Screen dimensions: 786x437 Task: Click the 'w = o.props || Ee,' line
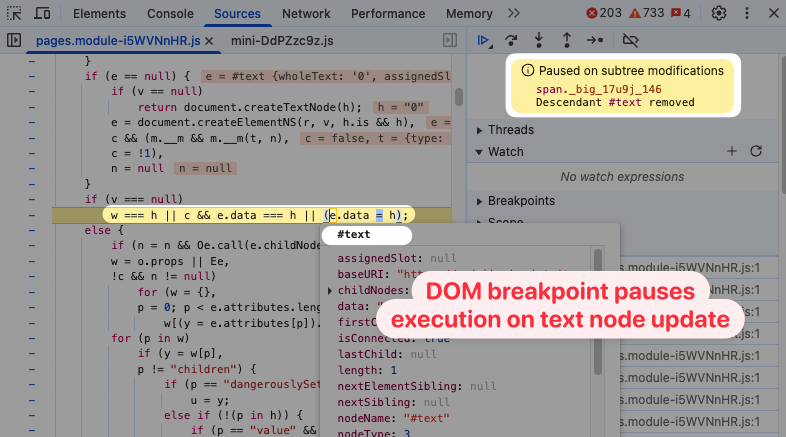point(170,262)
